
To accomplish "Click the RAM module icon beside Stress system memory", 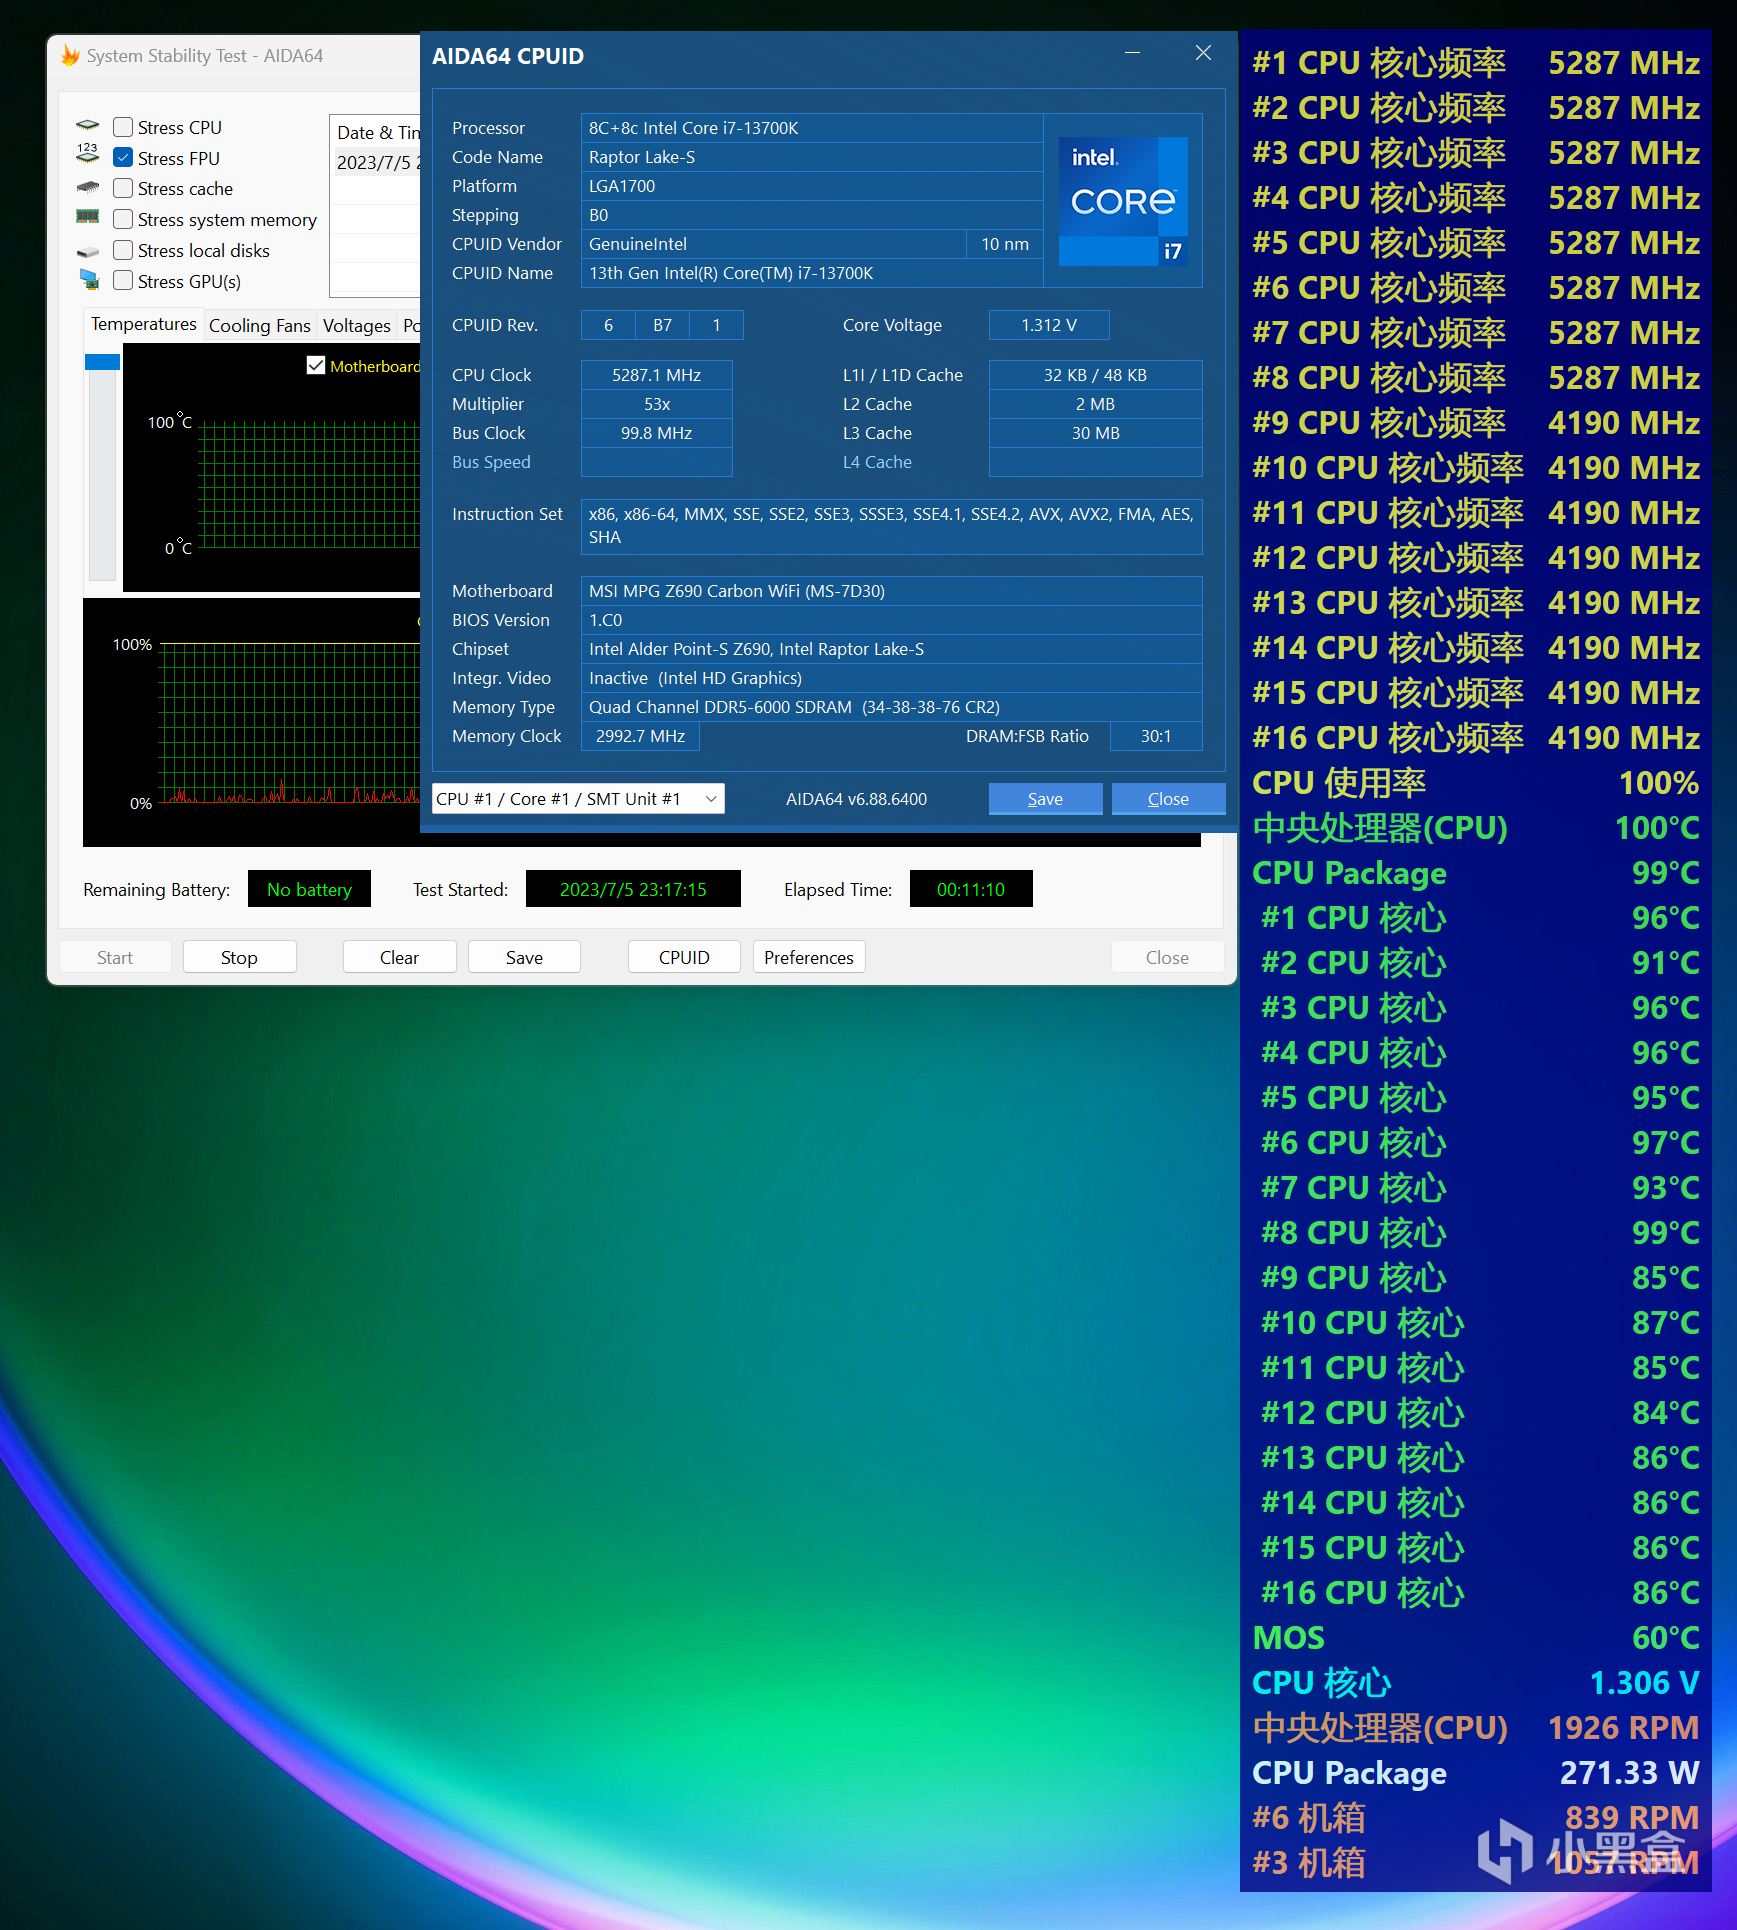I will pyautogui.click(x=88, y=217).
